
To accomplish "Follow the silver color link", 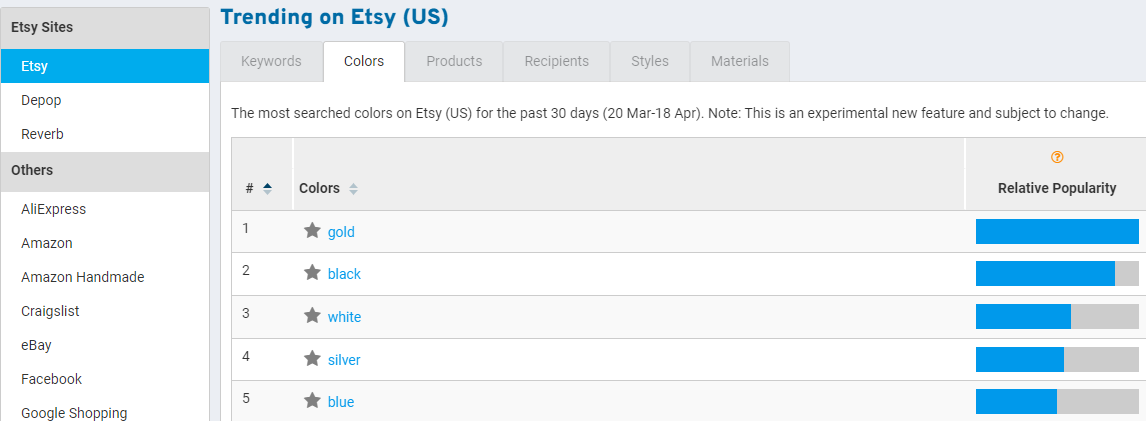I will [x=344, y=360].
